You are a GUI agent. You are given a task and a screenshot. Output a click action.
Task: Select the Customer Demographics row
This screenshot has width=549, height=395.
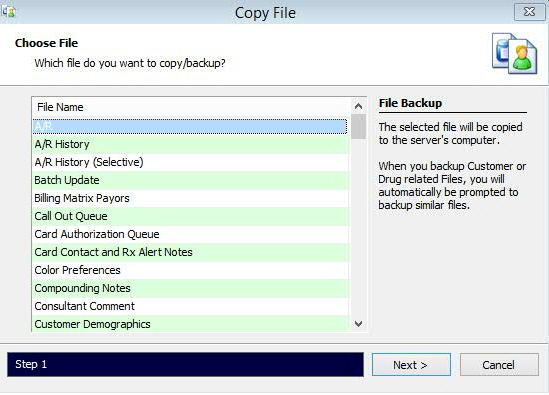pos(191,324)
